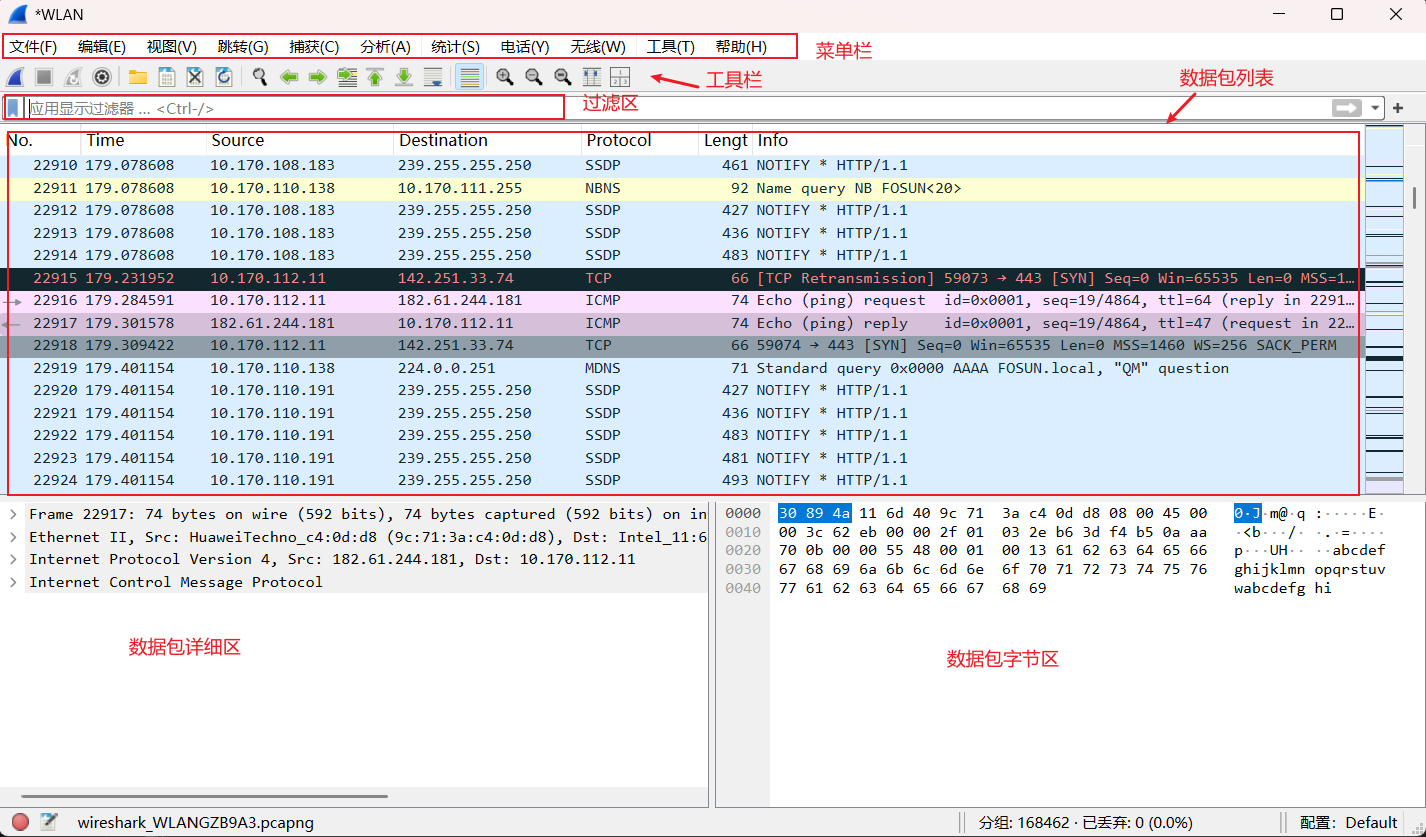
Task: Click the find packet magnifier icon
Action: [260, 77]
